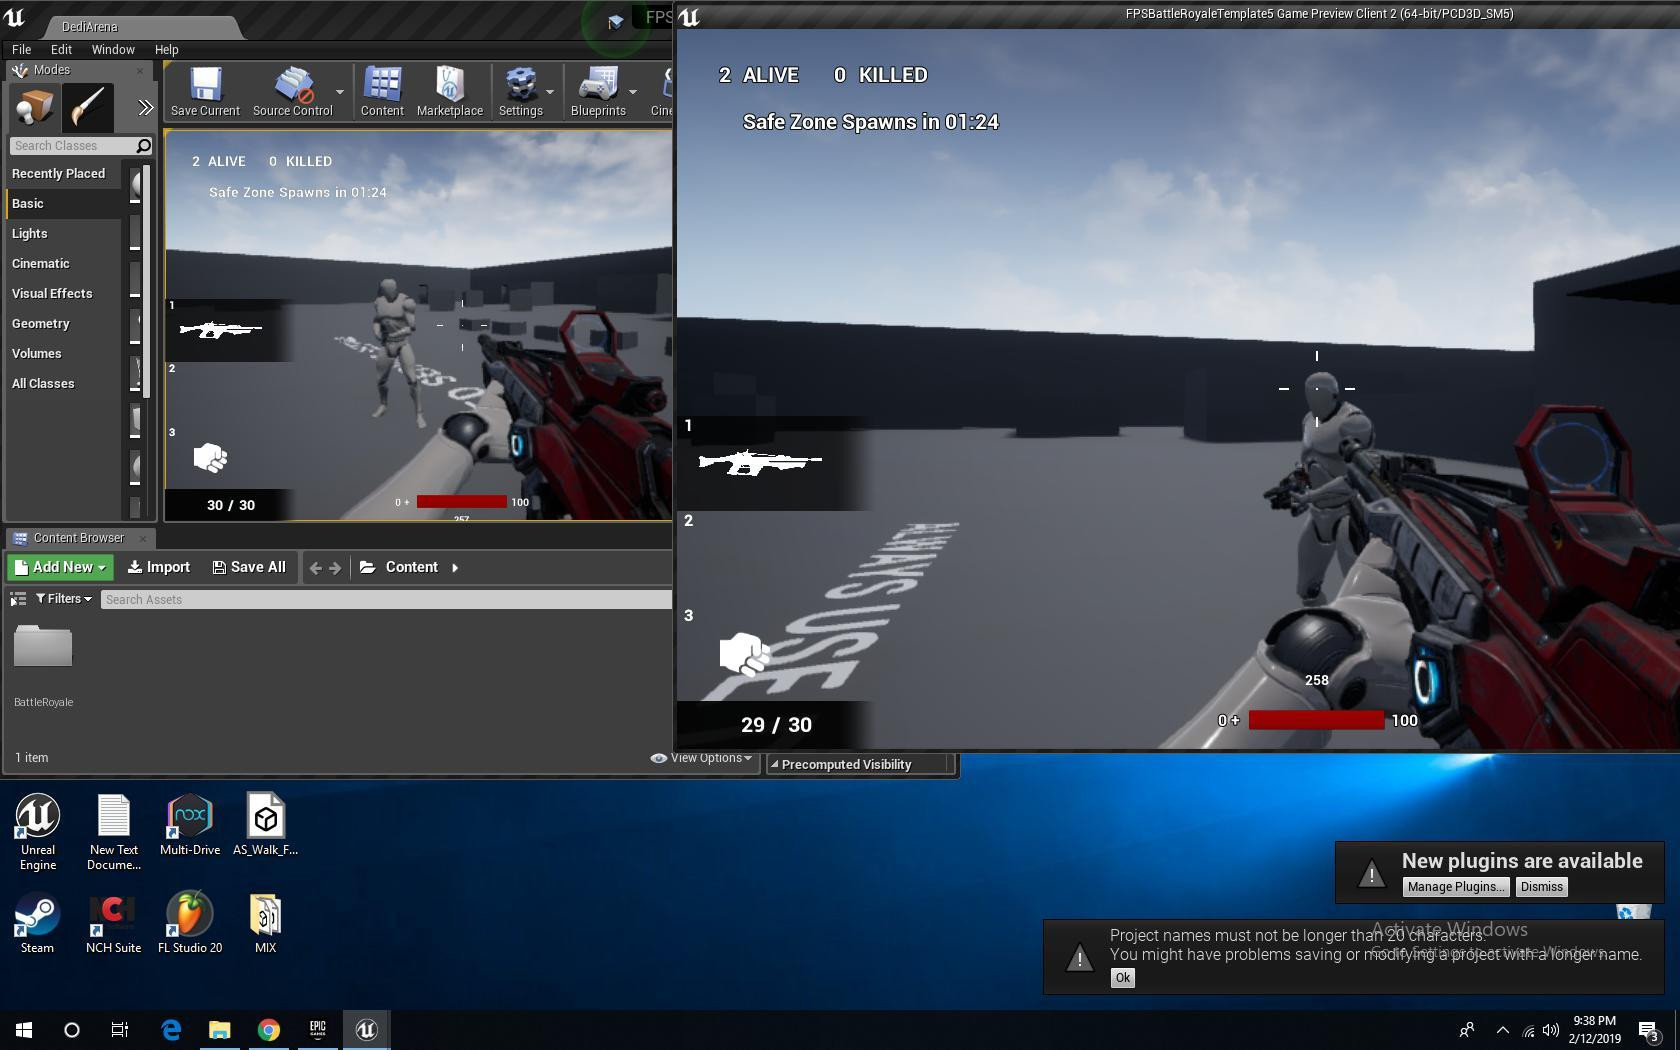Open Google Chrome from the taskbar
This screenshot has height=1050, width=1680.
pyautogui.click(x=268, y=1029)
